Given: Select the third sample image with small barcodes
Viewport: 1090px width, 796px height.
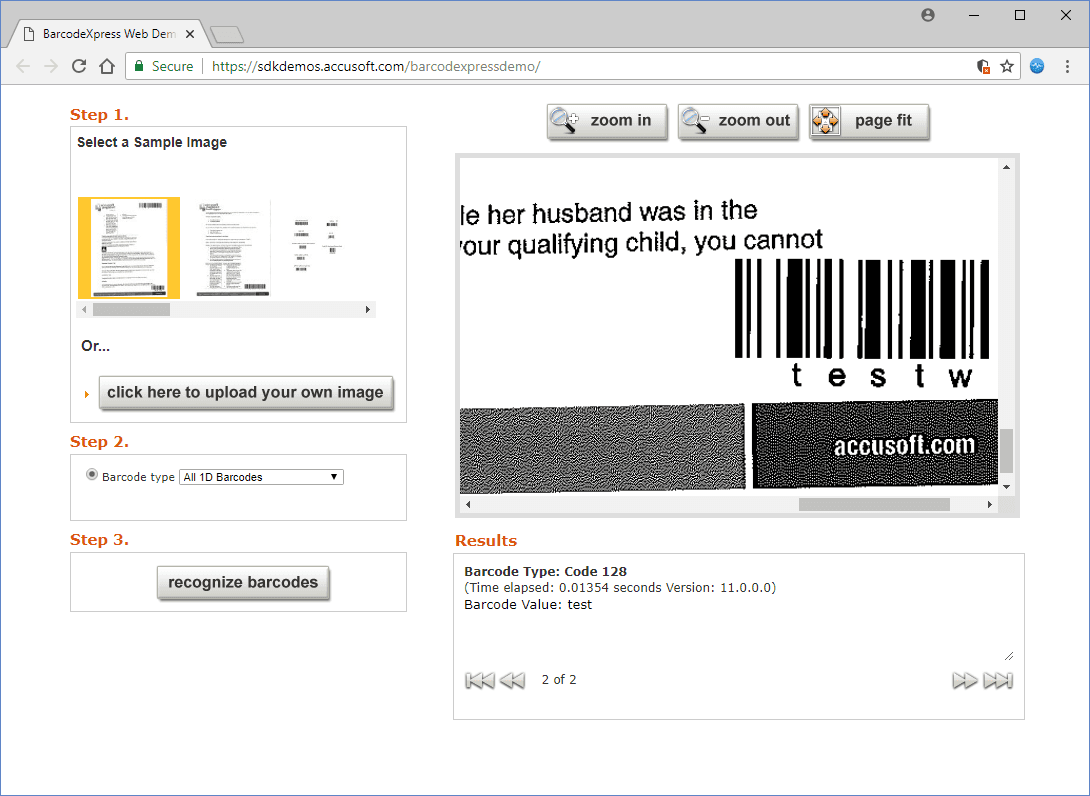Looking at the screenshot, I should pyautogui.click(x=317, y=245).
